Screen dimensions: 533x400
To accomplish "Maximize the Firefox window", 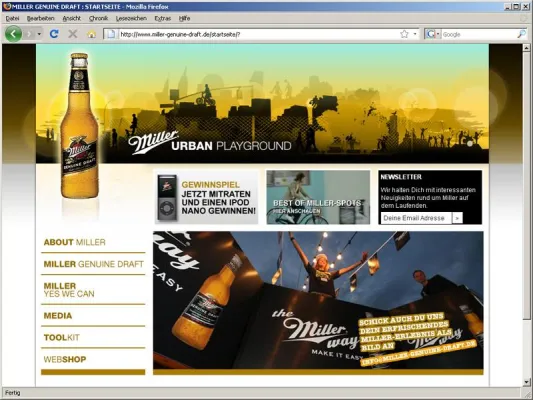I will [x=516, y=6].
